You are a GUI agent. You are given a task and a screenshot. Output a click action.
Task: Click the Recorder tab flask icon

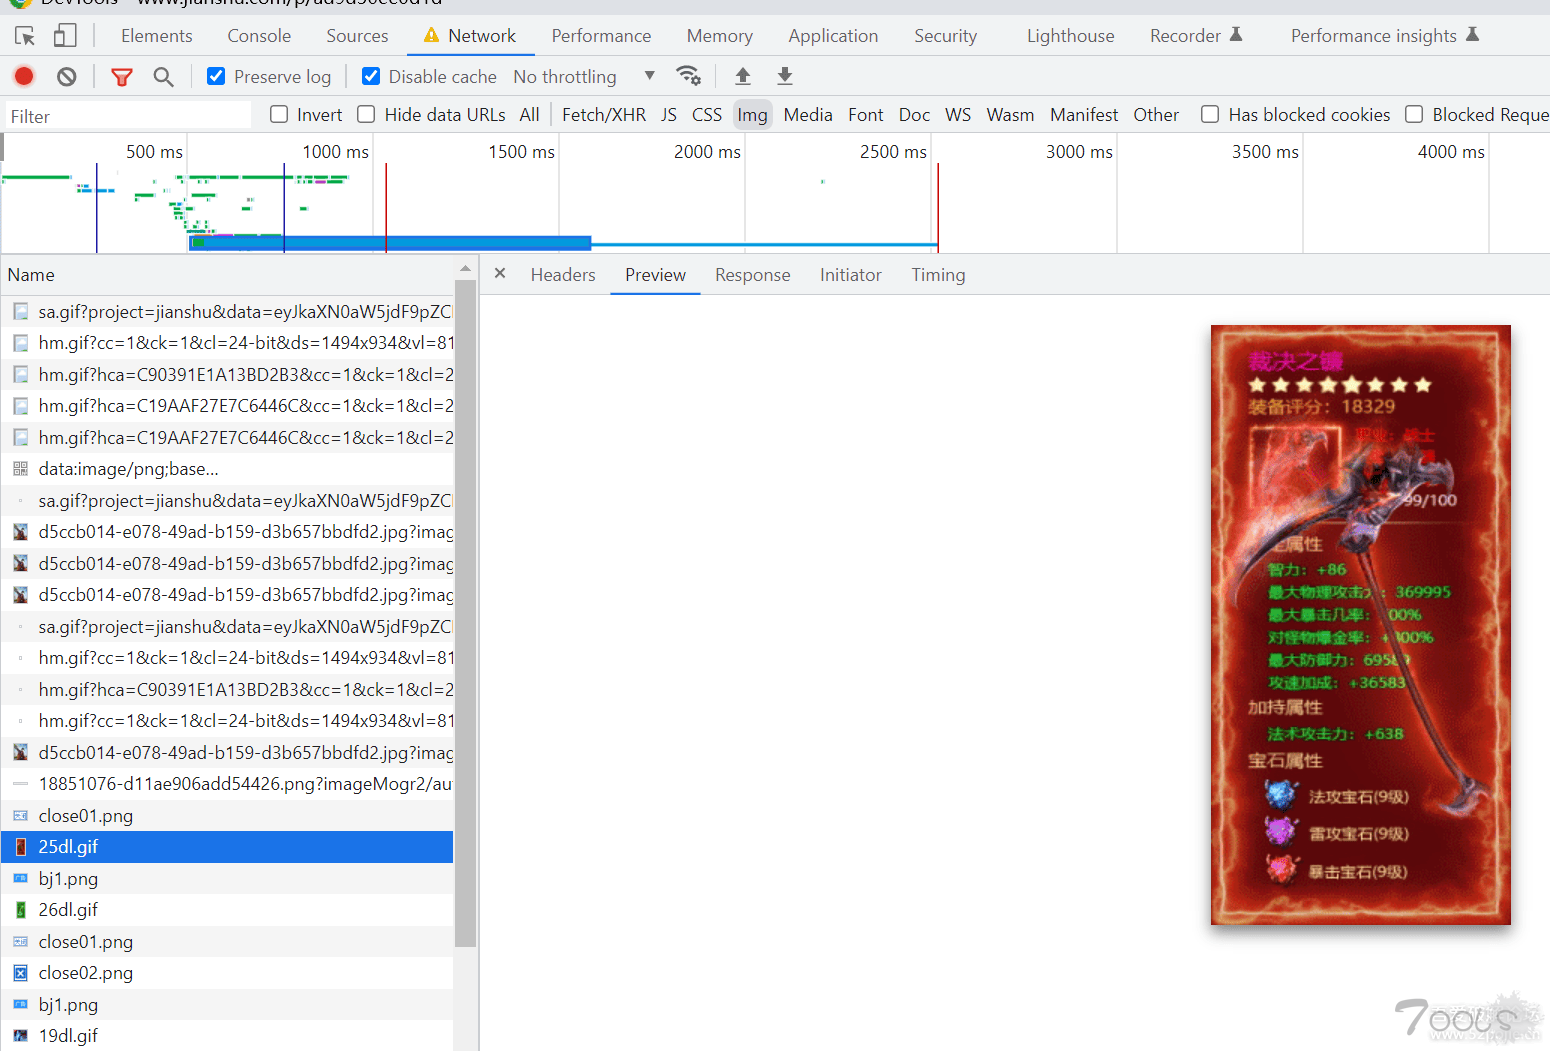1236,35
